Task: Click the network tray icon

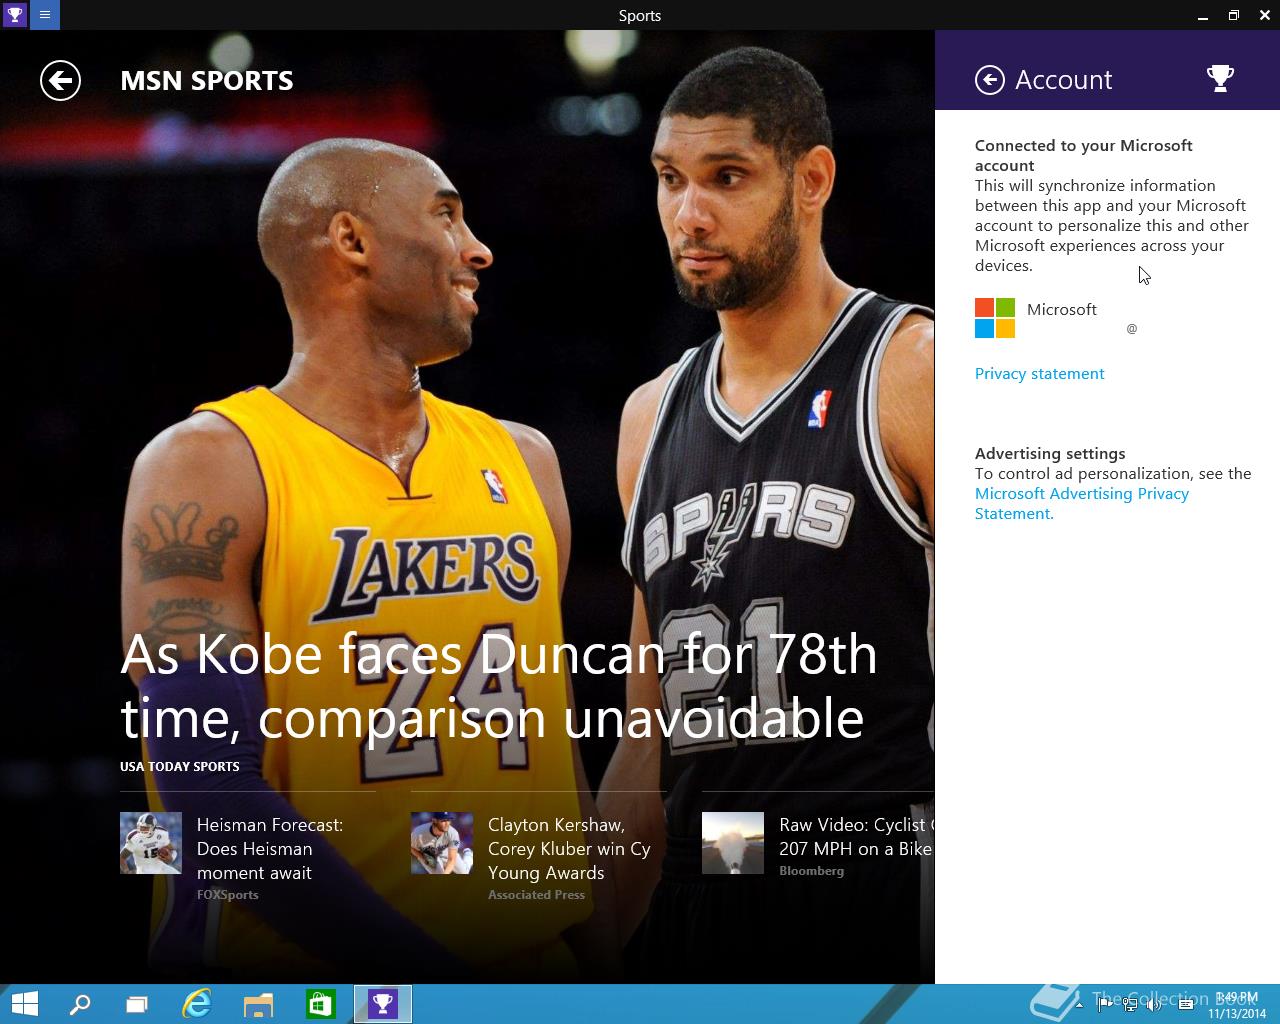Action: pos(1130,1005)
